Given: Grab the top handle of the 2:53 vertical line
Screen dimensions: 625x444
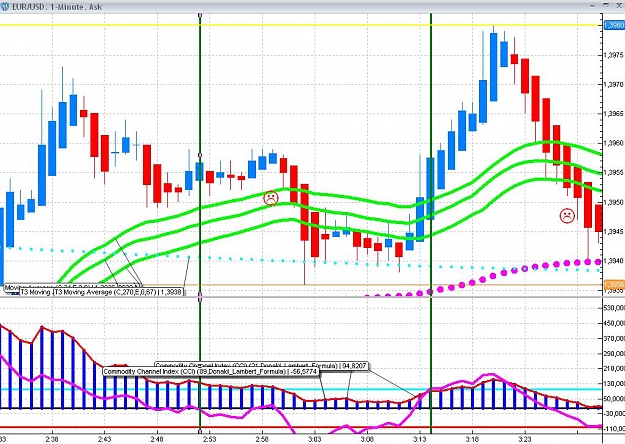Looking at the screenshot, I should (200, 15).
